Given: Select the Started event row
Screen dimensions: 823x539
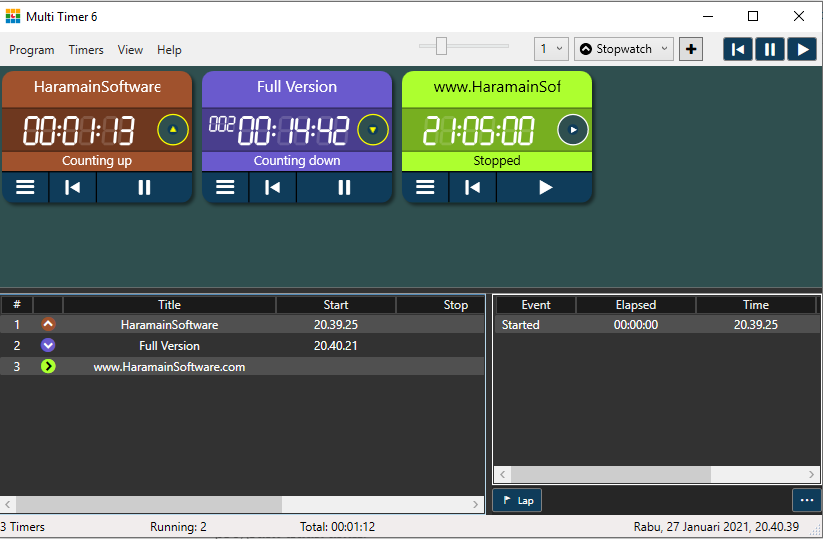Looking at the screenshot, I should click(x=657, y=324).
